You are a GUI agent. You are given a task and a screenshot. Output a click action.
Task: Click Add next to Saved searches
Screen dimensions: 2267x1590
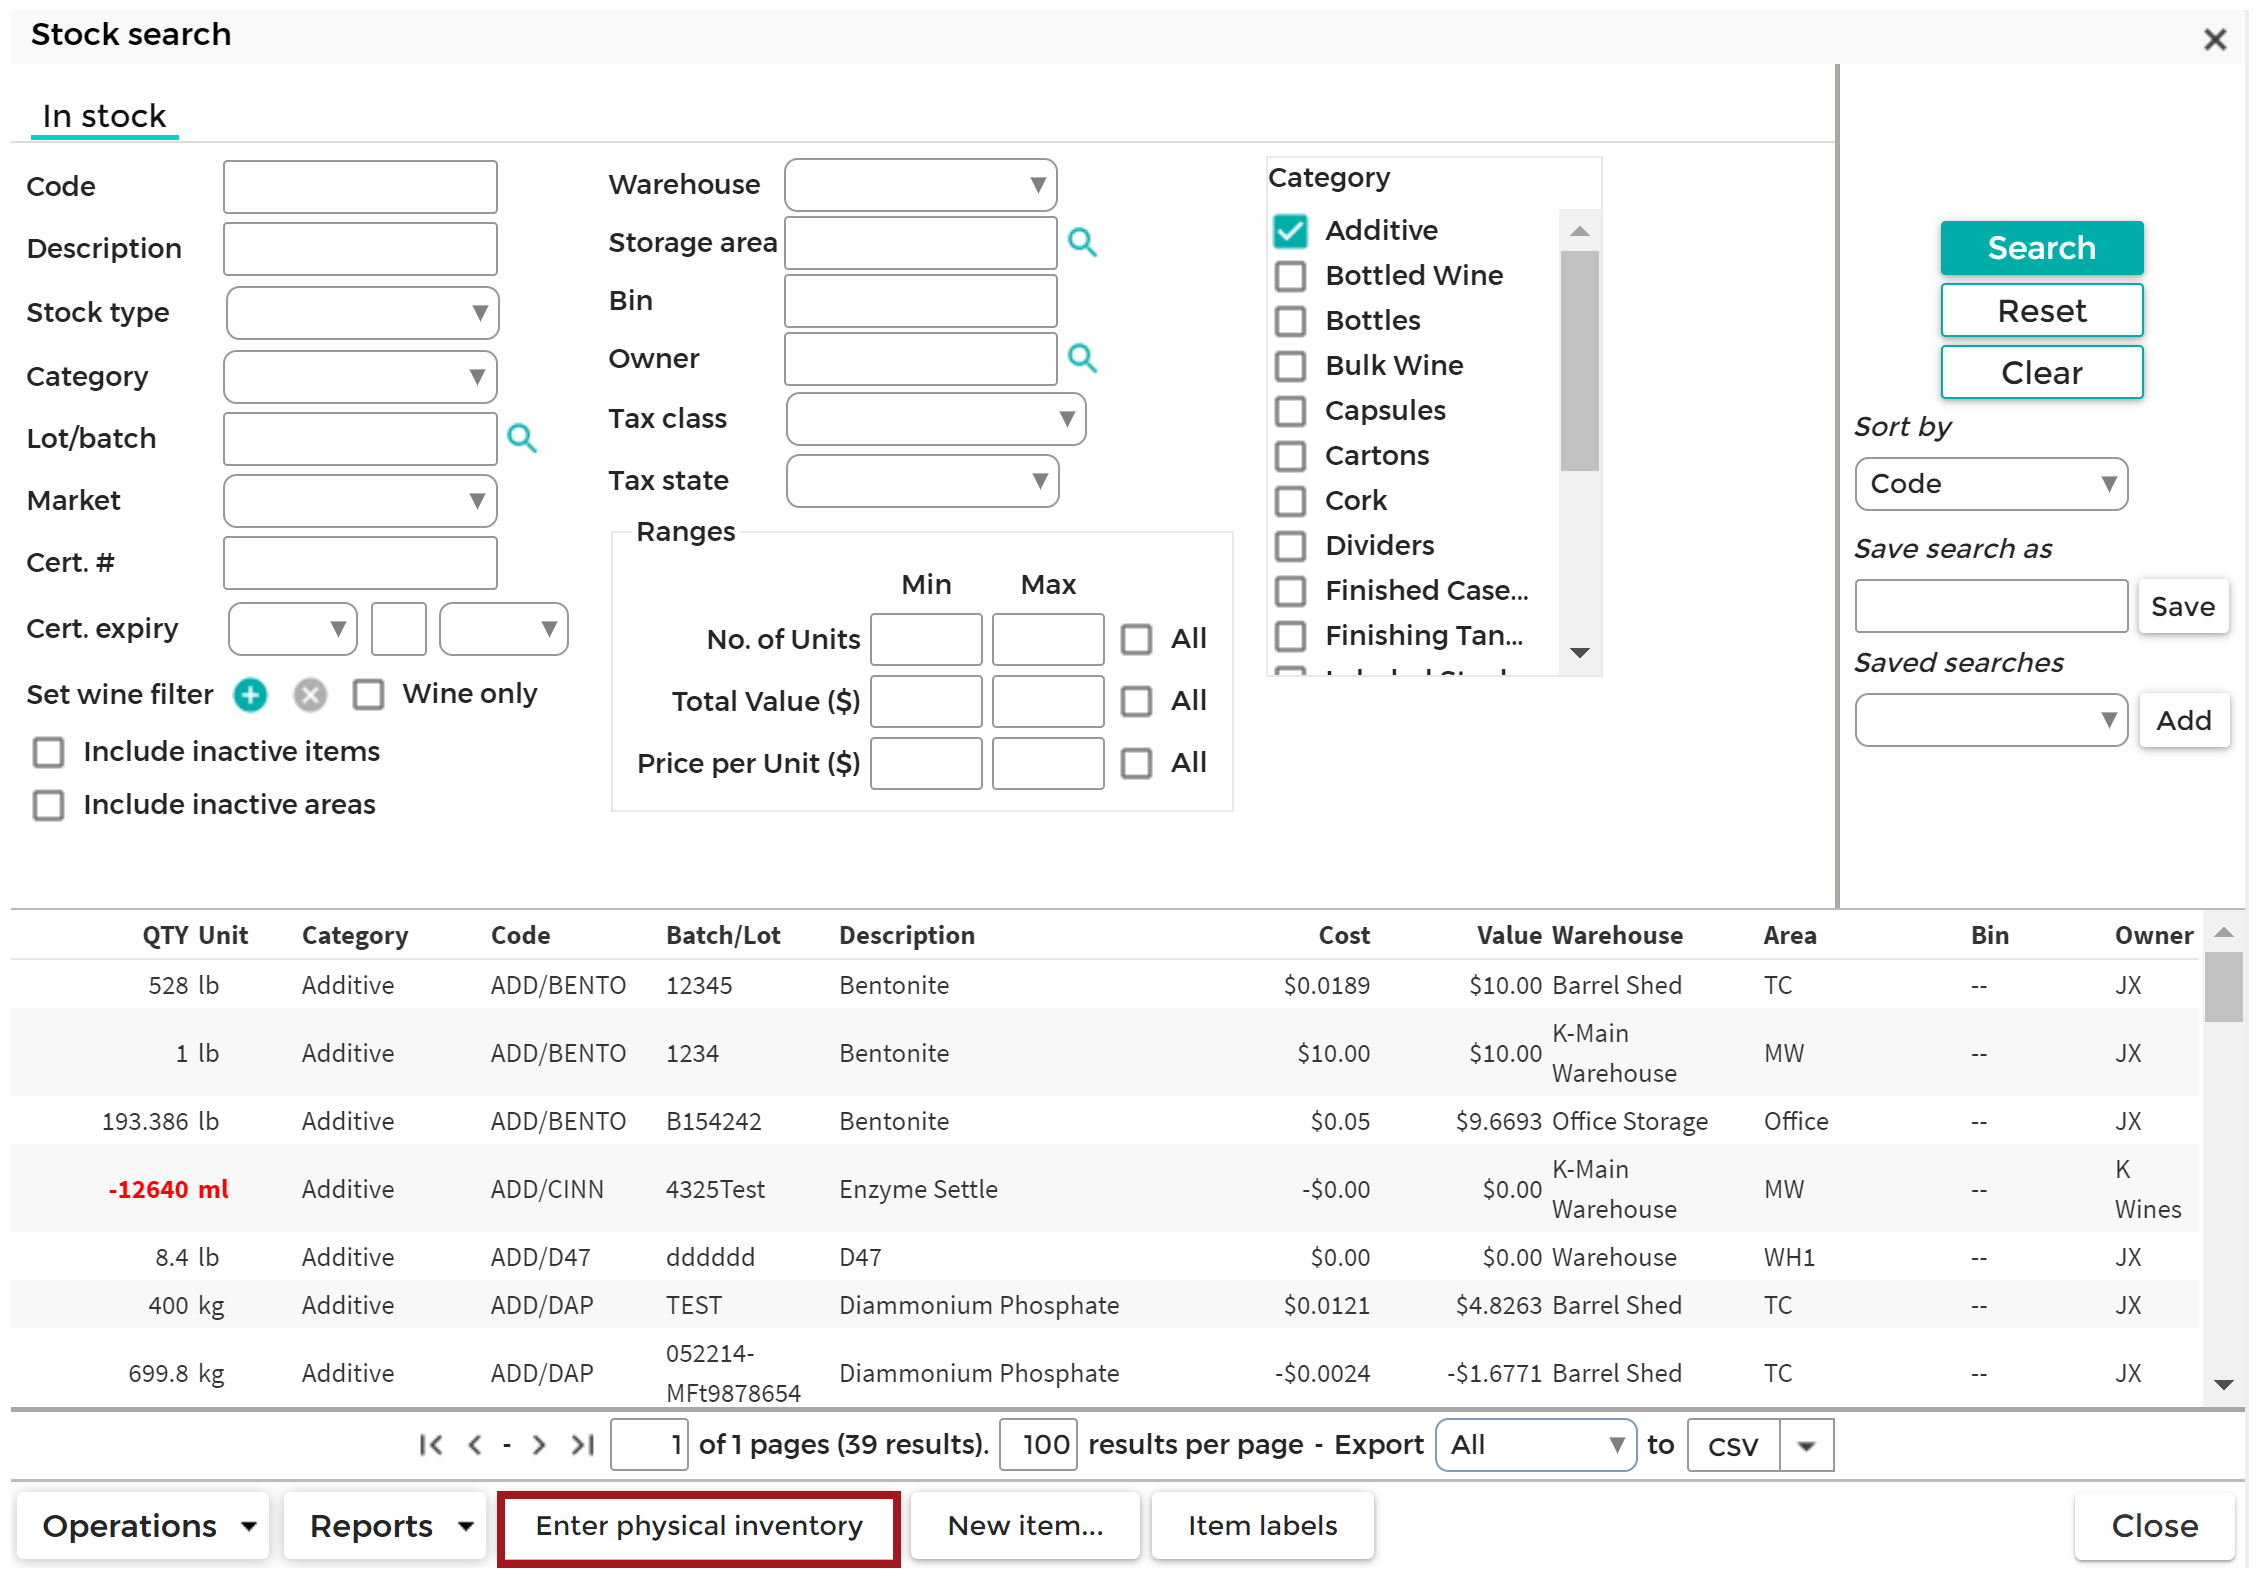(2184, 721)
